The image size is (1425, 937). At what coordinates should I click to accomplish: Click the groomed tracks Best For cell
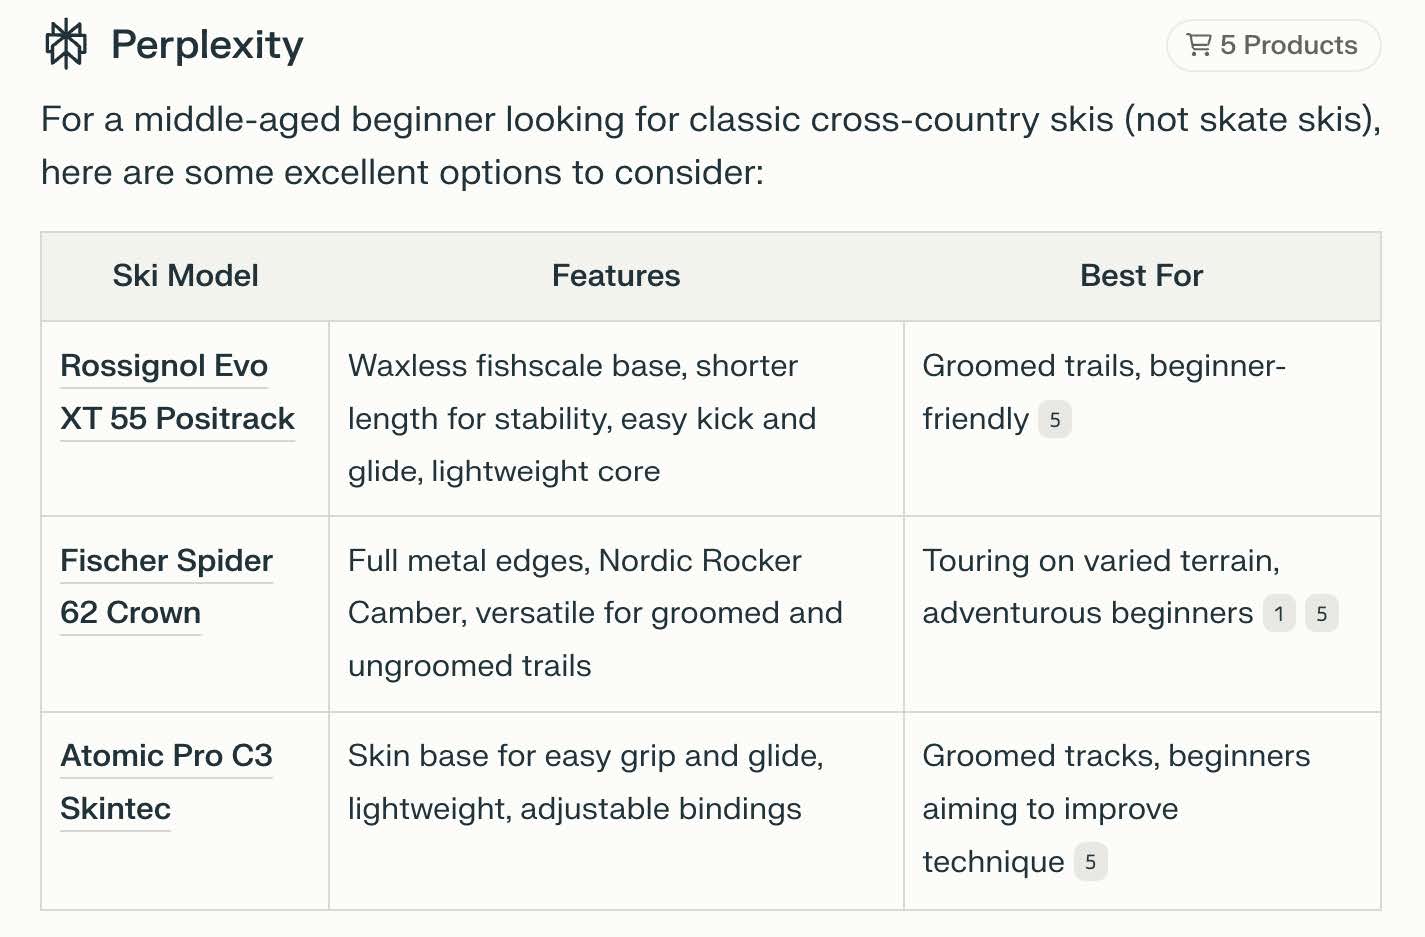click(1141, 808)
